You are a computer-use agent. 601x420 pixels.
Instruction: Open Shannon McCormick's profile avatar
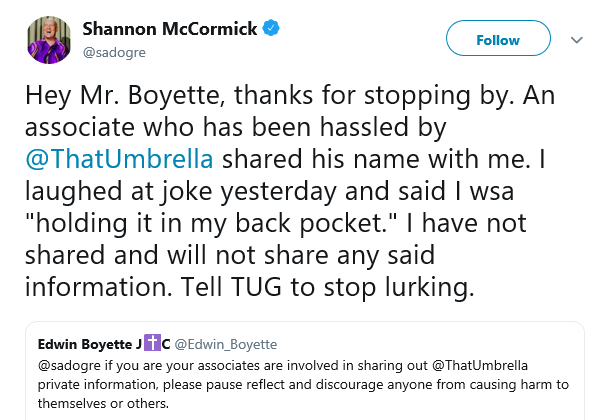[x=49, y=39]
